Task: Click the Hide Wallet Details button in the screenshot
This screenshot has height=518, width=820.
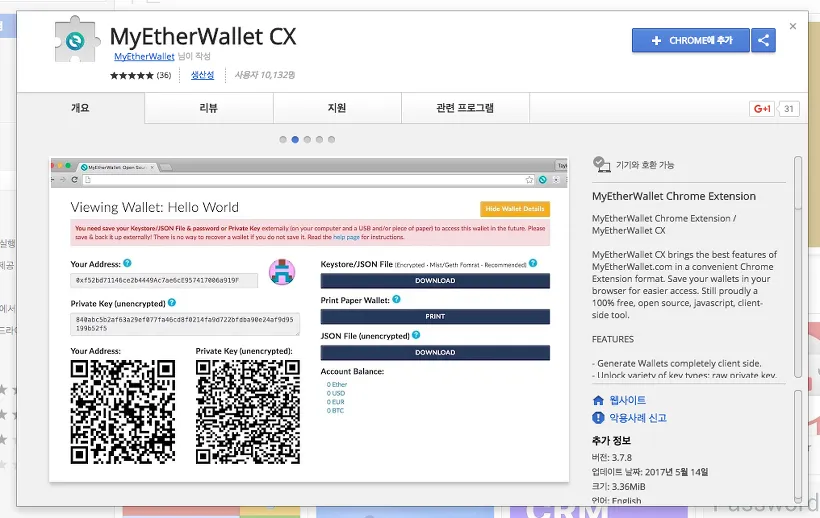Action: [515, 209]
